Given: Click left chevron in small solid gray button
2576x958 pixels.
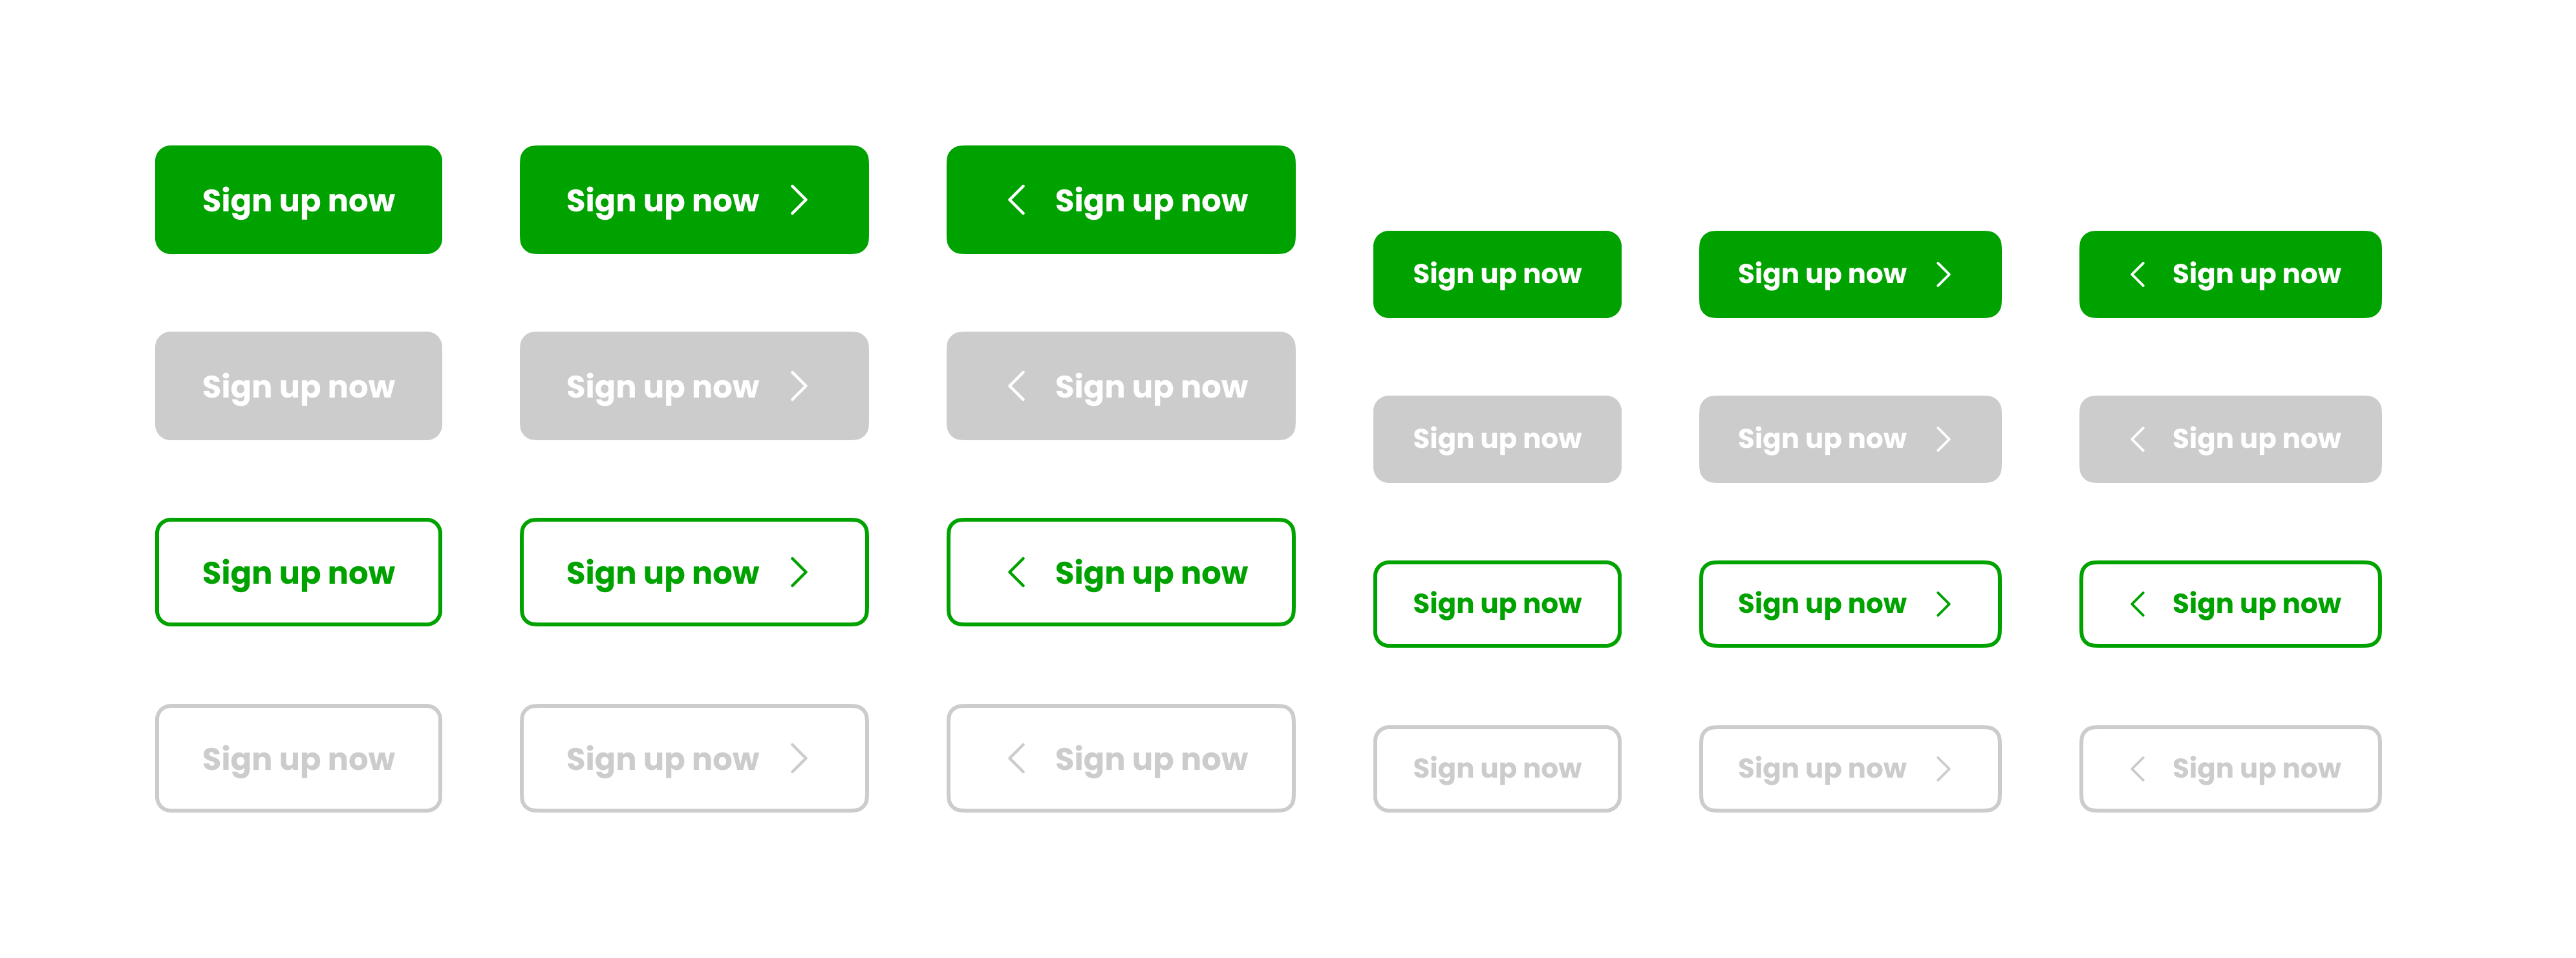Looking at the screenshot, I should click(x=2137, y=439).
